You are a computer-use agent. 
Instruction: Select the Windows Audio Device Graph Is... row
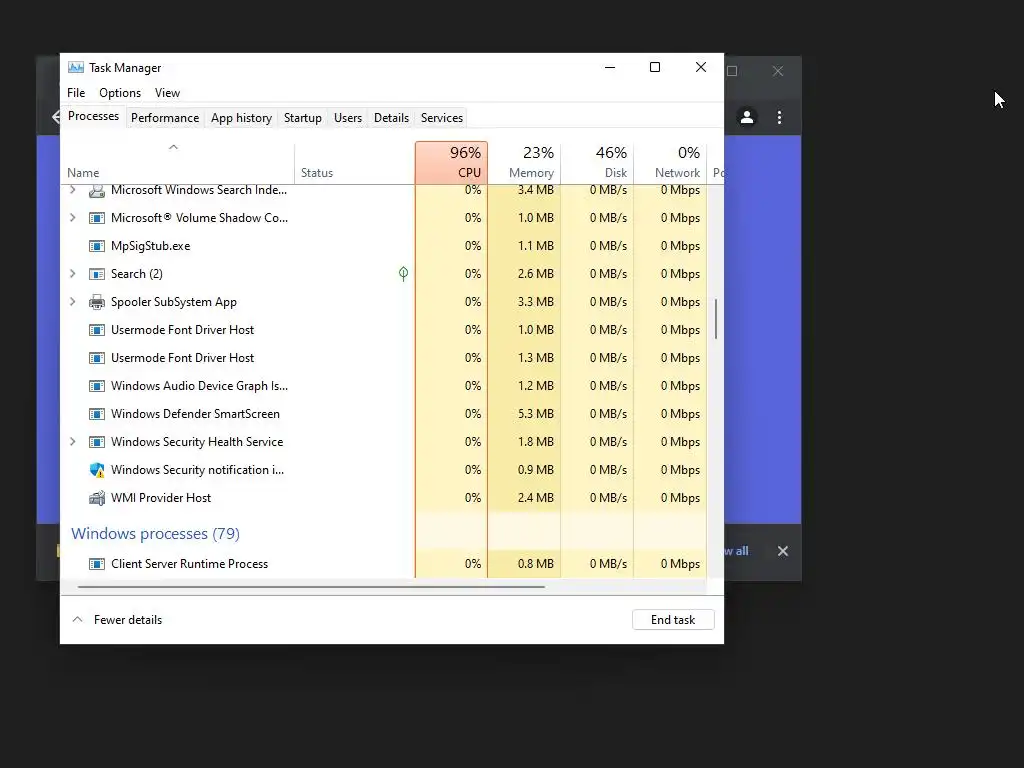tap(384, 386)
